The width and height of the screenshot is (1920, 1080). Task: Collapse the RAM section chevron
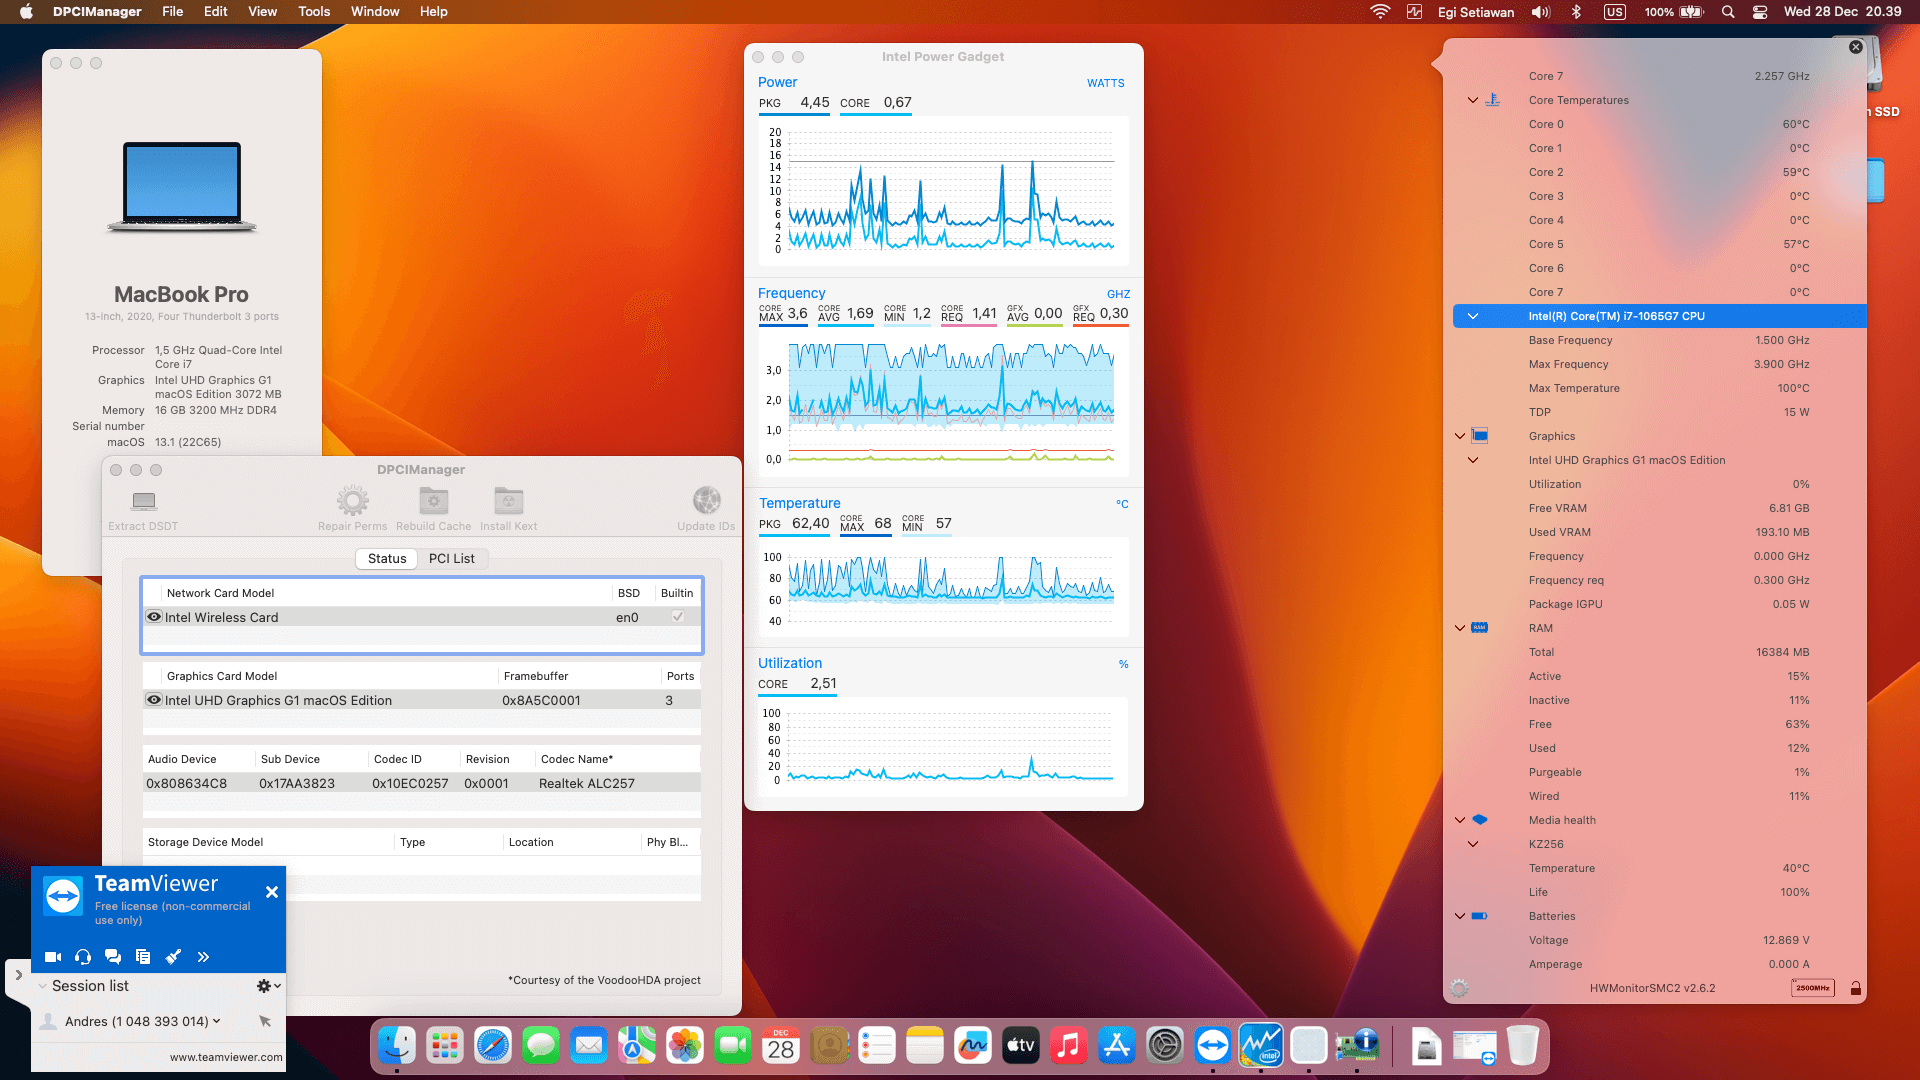[x=1459, y=628]
